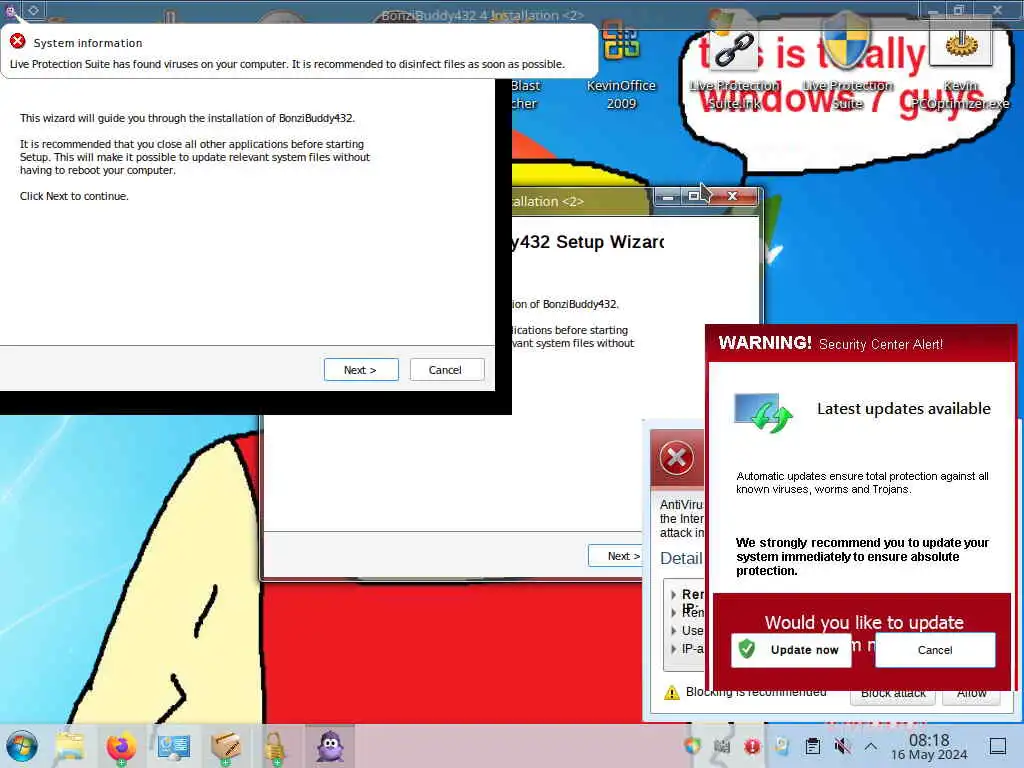This screenshot has height=768, width=1024.
Task: Click Next in the front BonziBuddy432 wizard
Action: 360,370
